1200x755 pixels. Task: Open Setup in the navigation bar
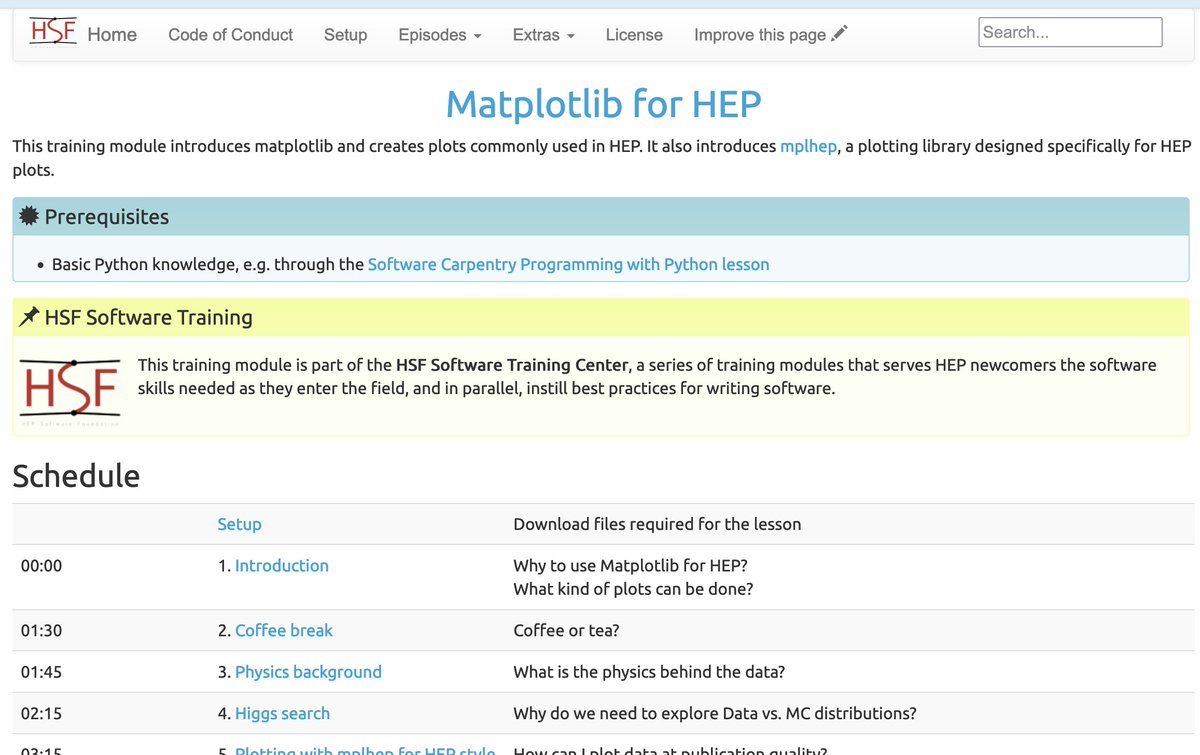click(345, 35)
